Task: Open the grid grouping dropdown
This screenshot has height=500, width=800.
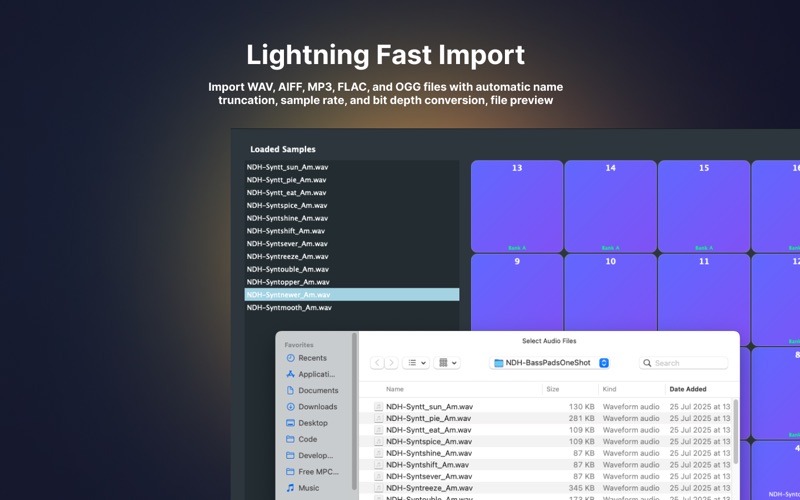Action: [447, 363]
